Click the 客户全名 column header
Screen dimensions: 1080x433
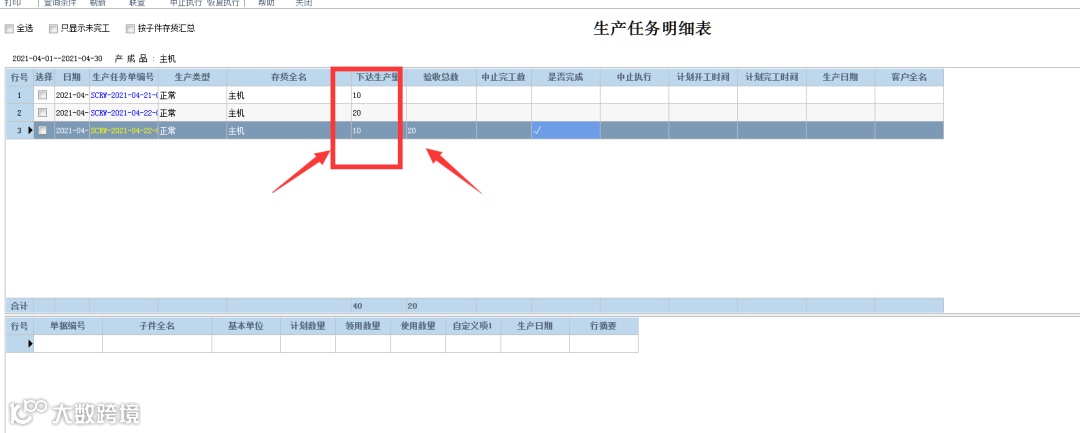coord(909,77)
